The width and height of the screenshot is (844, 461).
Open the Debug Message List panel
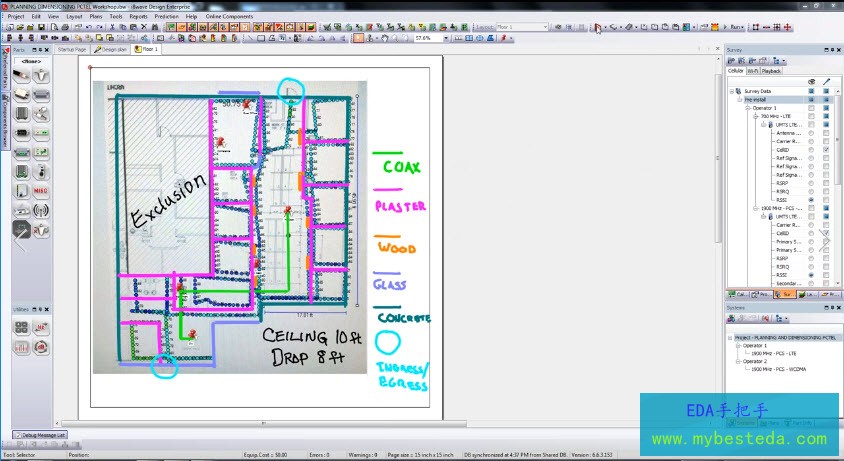coord(40,435)
